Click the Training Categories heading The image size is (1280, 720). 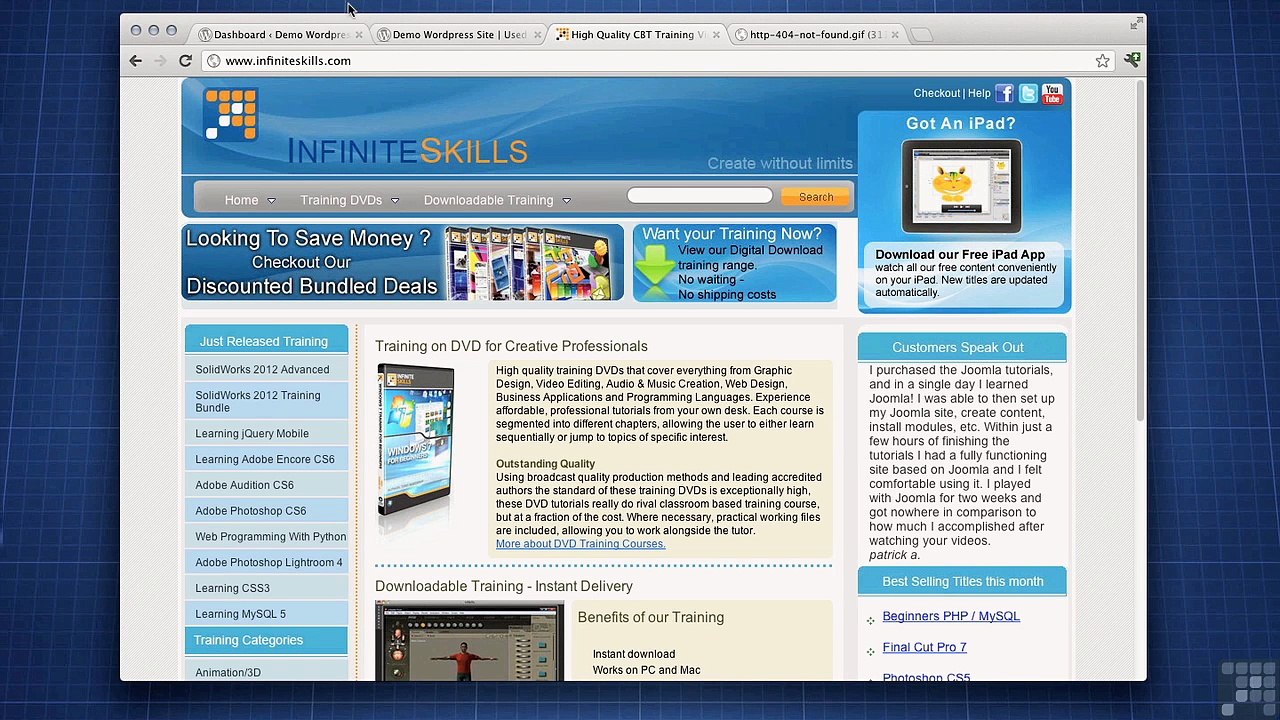tap(248, 640)
